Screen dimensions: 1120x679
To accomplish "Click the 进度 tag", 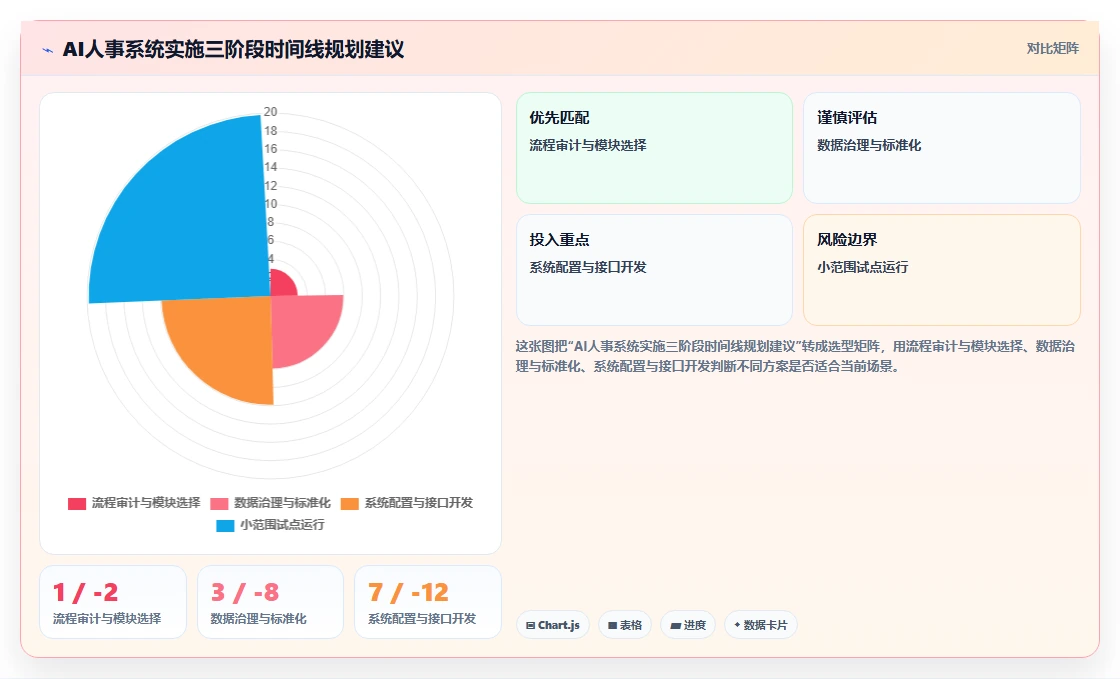I will pos(688,625).
